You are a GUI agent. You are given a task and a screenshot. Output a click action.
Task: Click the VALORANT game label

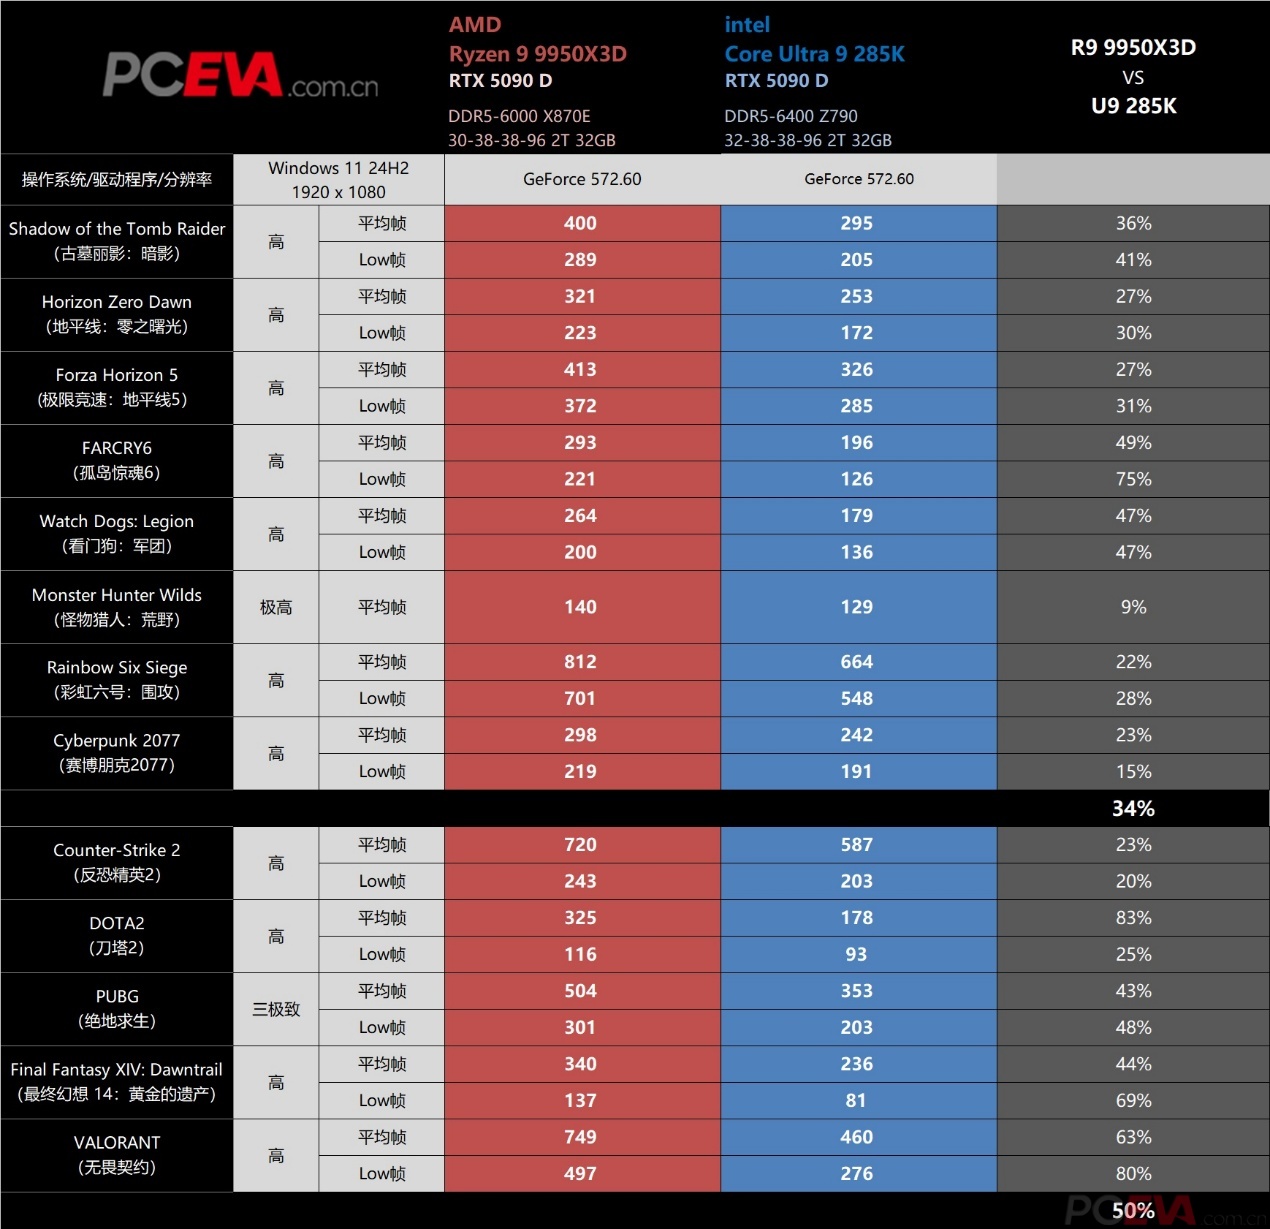coord(117,1155)
